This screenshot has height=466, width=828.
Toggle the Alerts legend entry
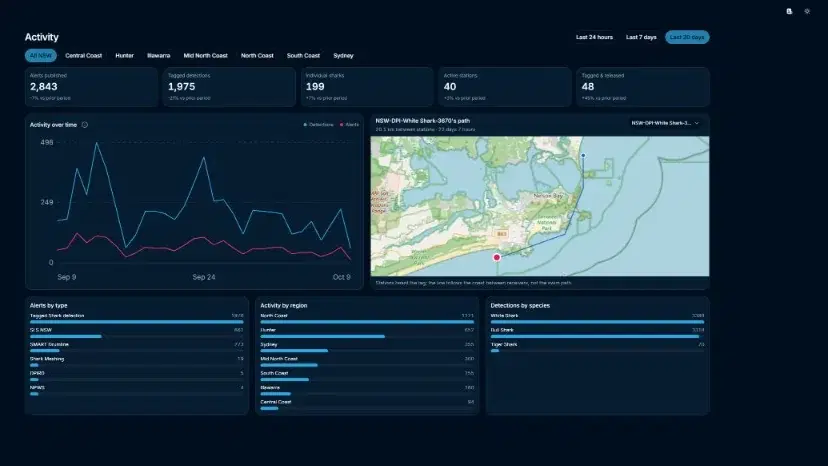pos(349,125)
